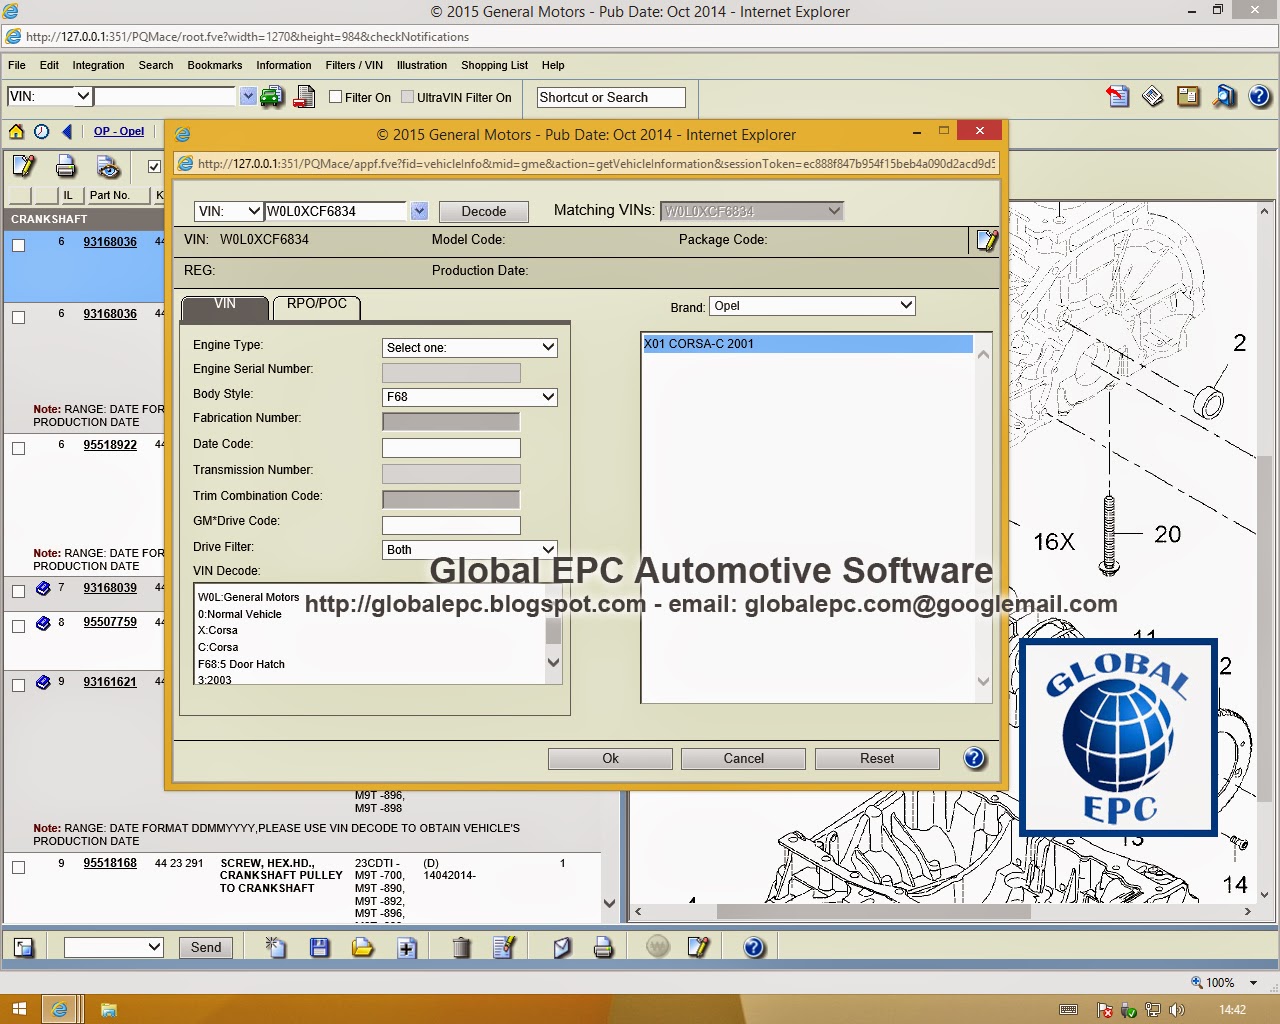The image size is (1280, 1024).
Task: Confirm with the Ok button
Action: [610, 758]
